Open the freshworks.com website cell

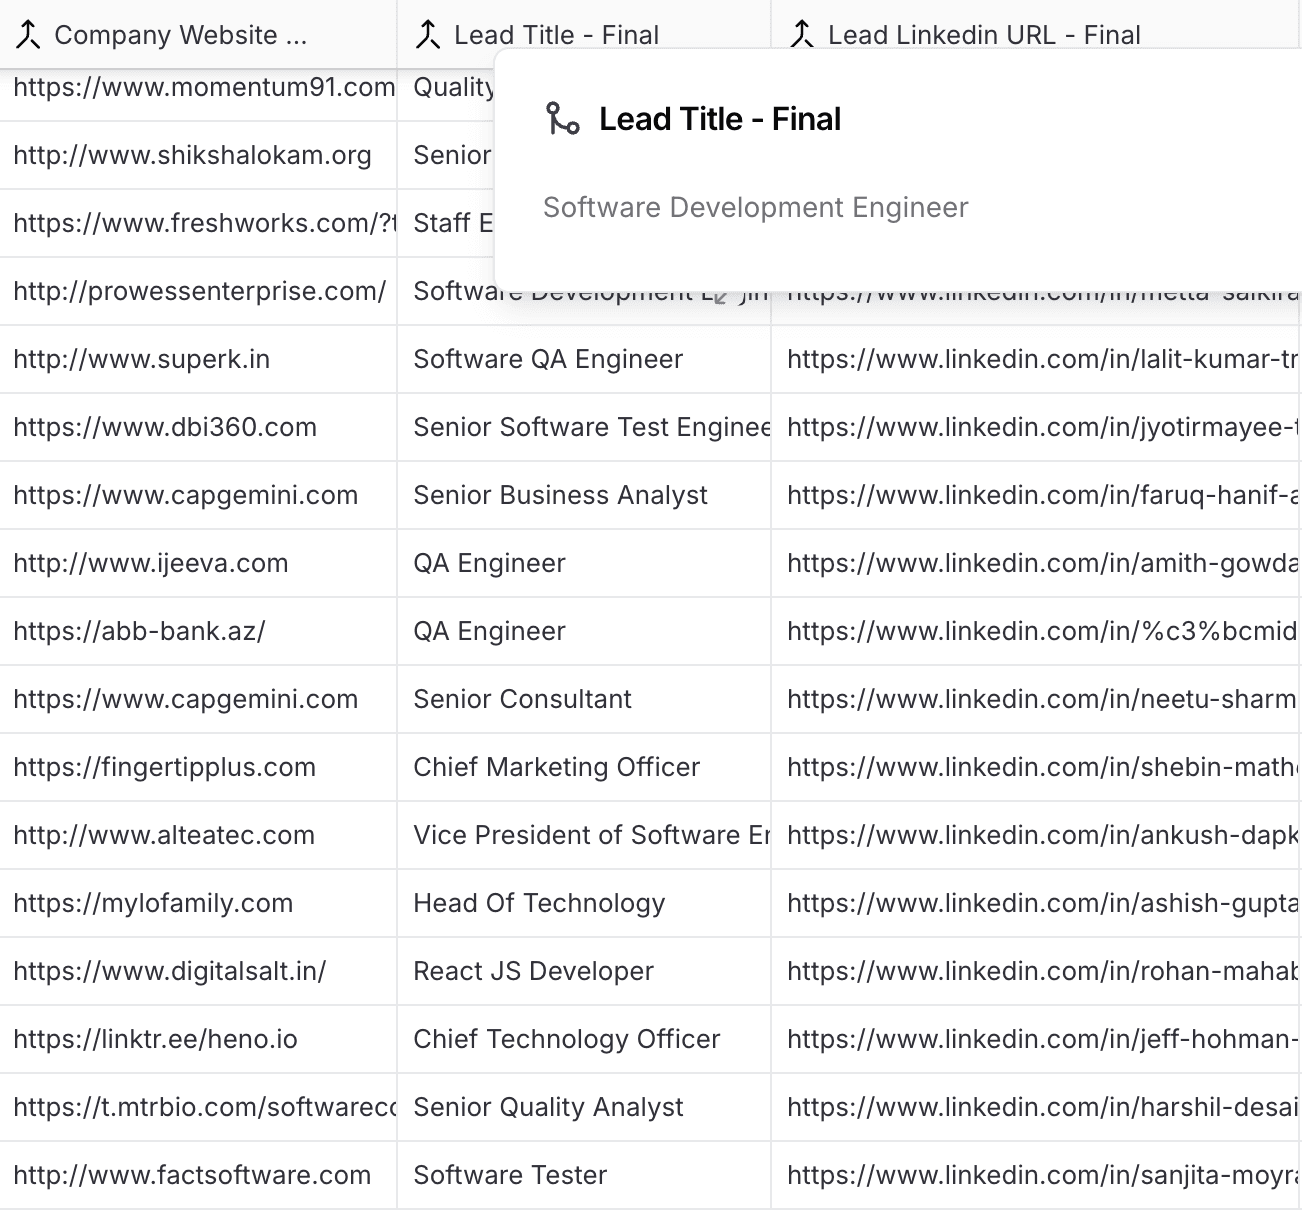(x=198, y=223)
